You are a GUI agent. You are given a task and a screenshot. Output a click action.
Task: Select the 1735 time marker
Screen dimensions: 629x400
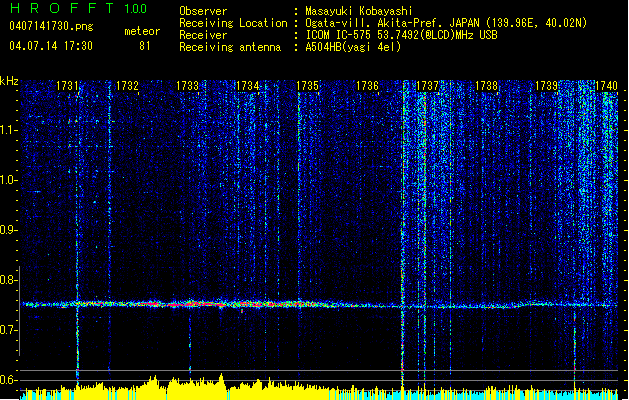(x=307, y=86)
